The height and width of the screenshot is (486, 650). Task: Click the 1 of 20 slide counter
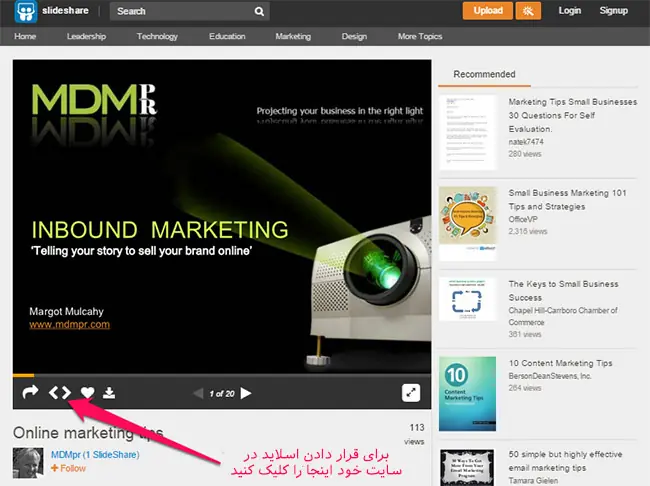coord(222,394)
